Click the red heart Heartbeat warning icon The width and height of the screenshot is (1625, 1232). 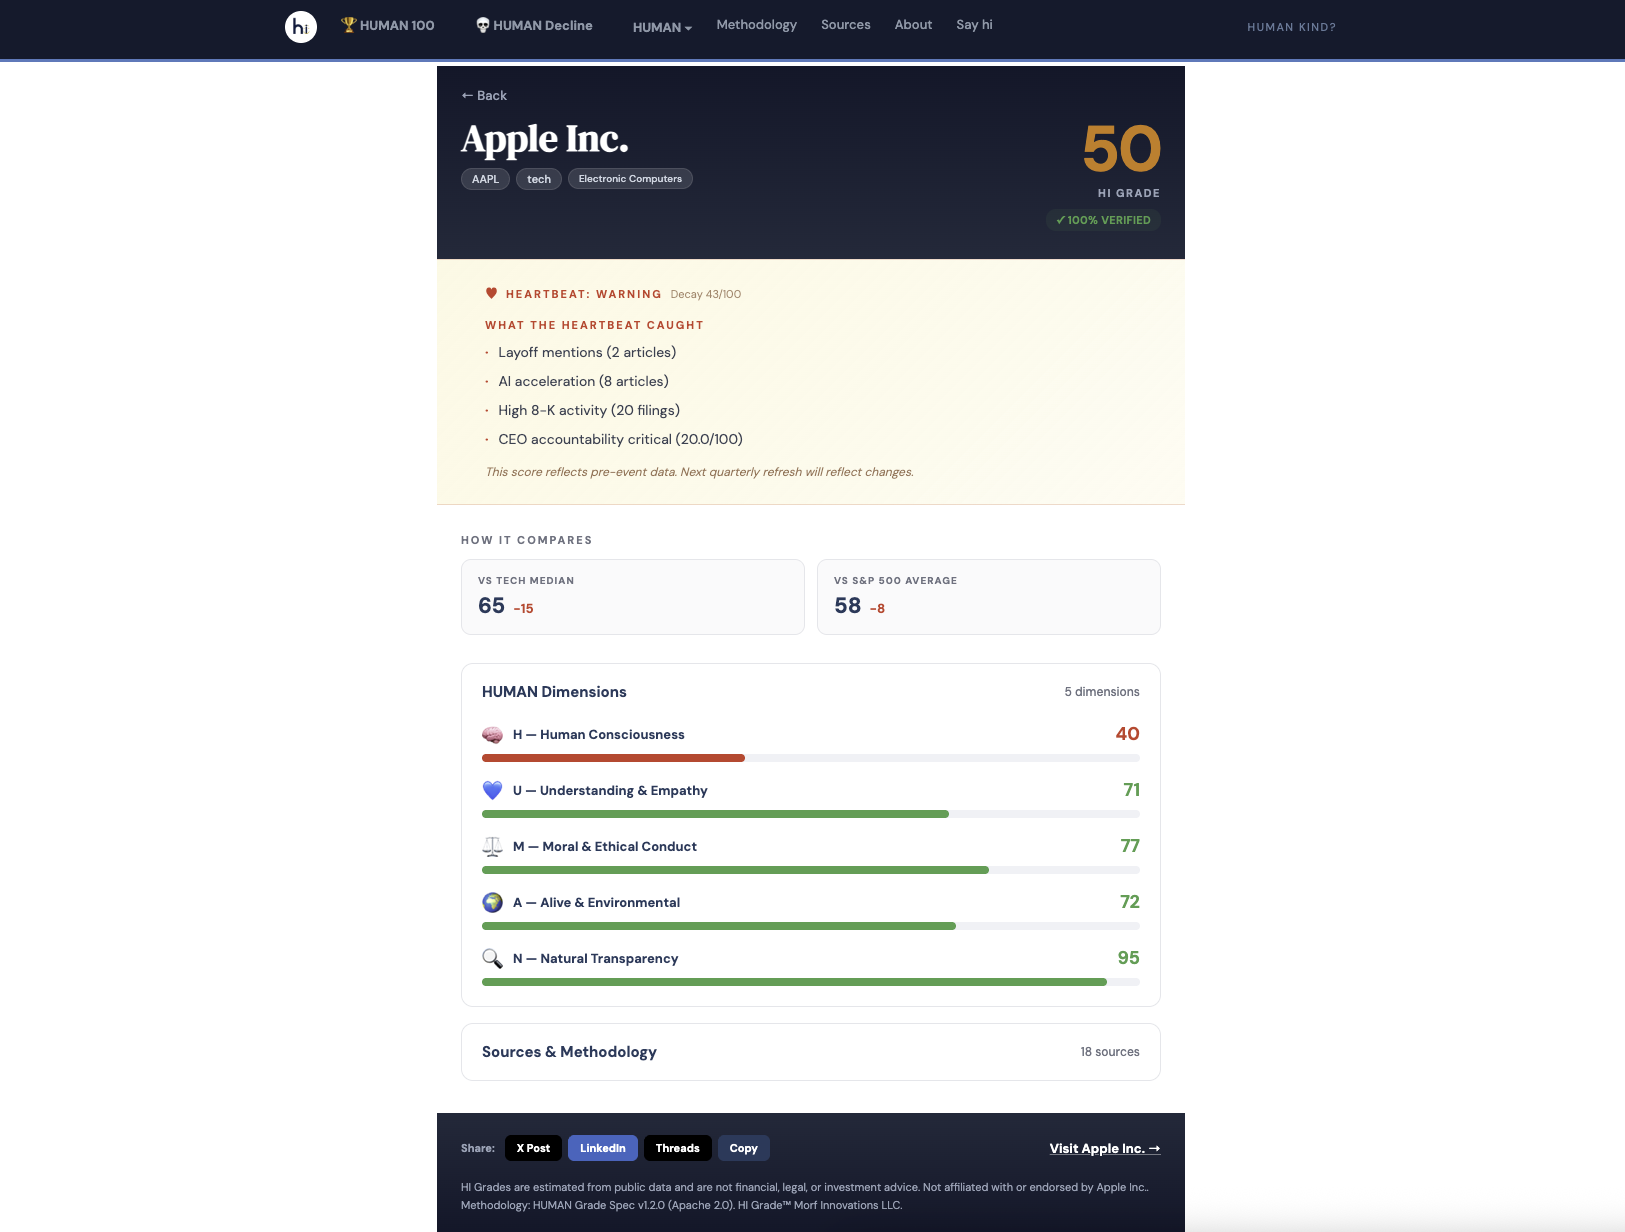point(491,294)
